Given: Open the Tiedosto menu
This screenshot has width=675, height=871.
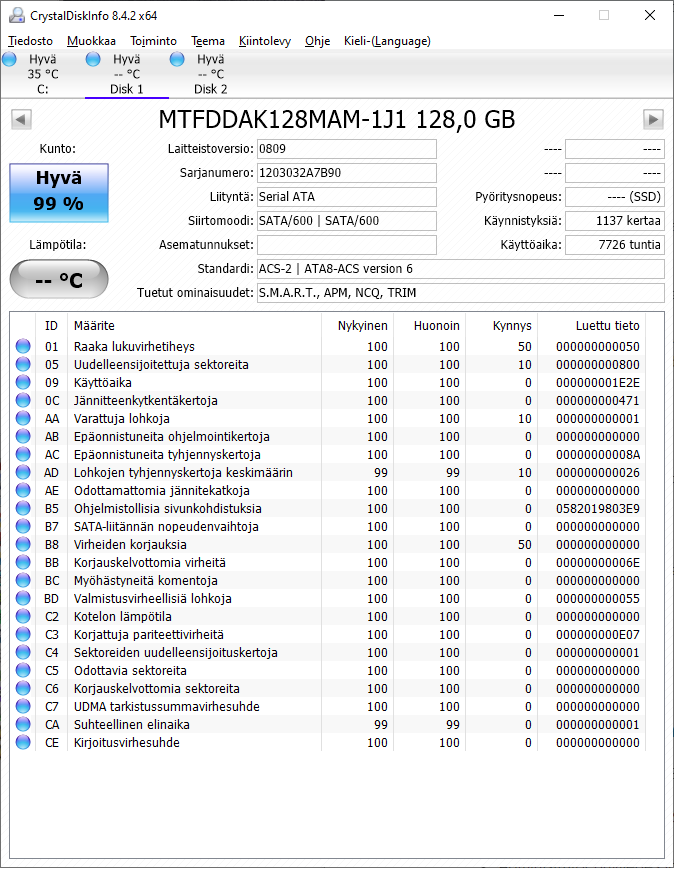Looking at the screenshot, I should pyautogui.click(x=30, y=41).
